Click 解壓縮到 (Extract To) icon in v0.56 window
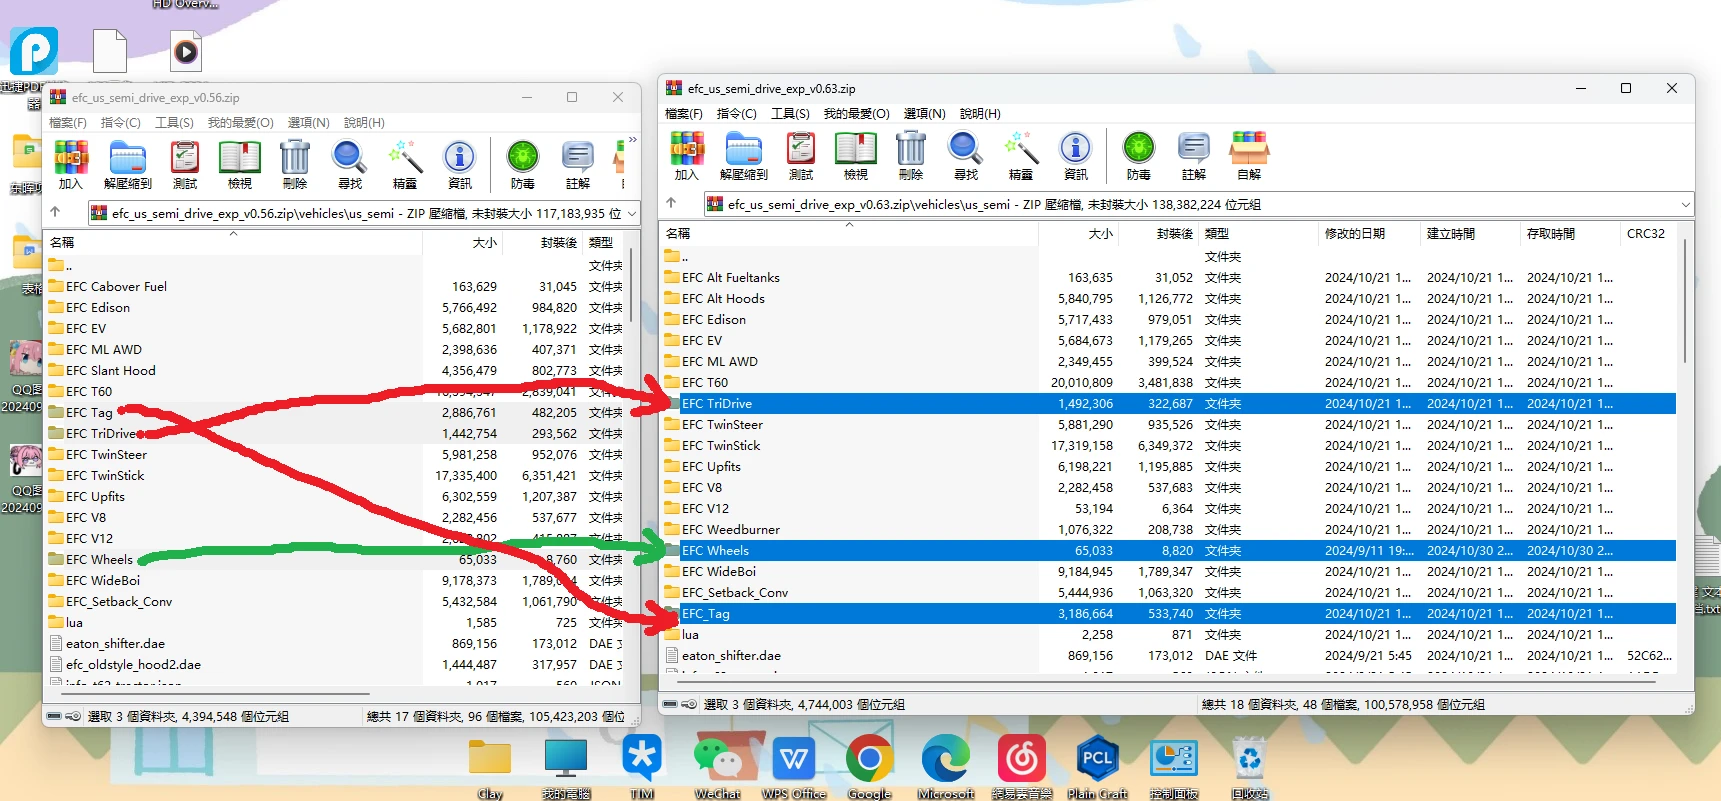Viewport: 1721px width, 801px height. (128, 165)
